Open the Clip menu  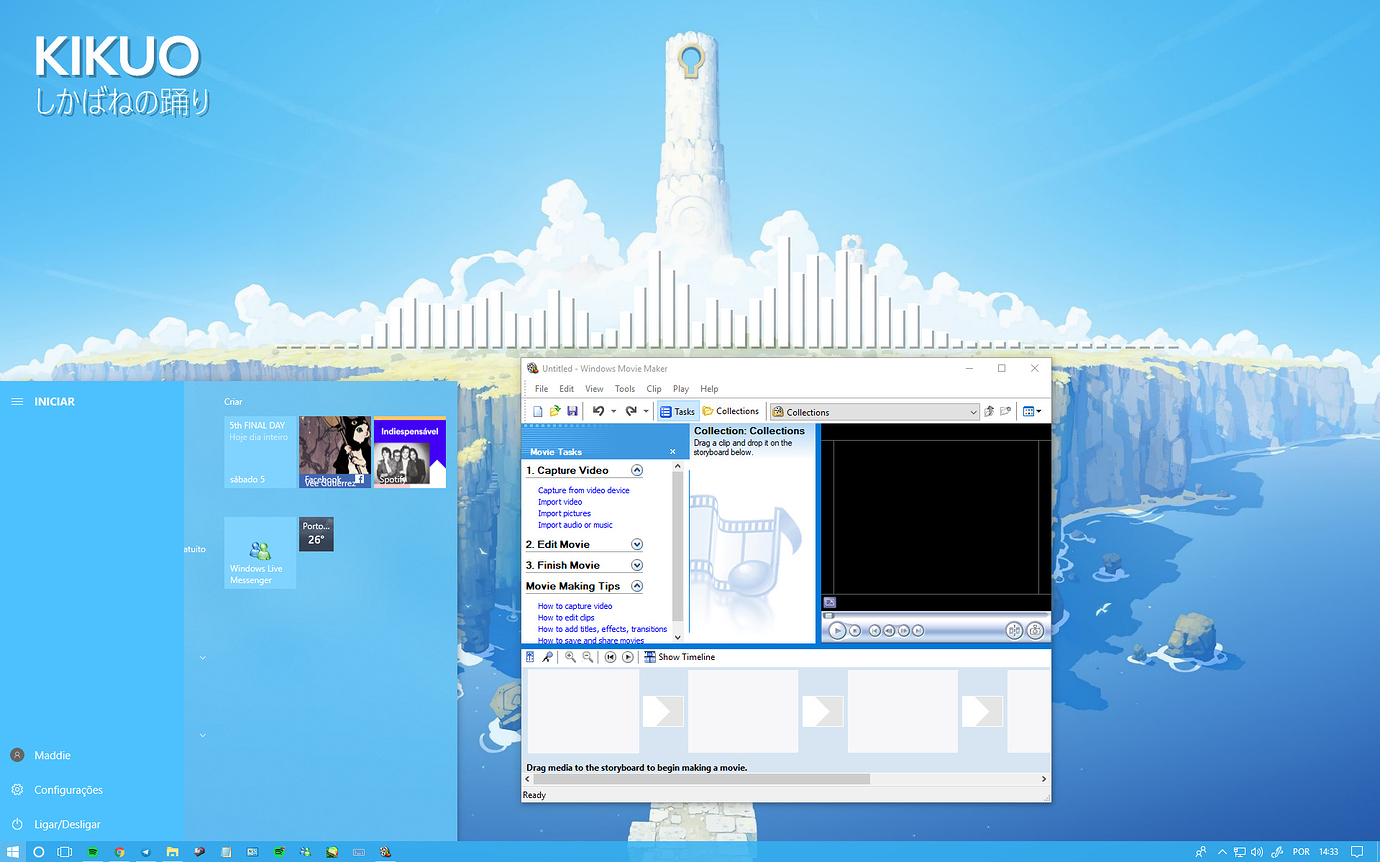tap(653, 388)
